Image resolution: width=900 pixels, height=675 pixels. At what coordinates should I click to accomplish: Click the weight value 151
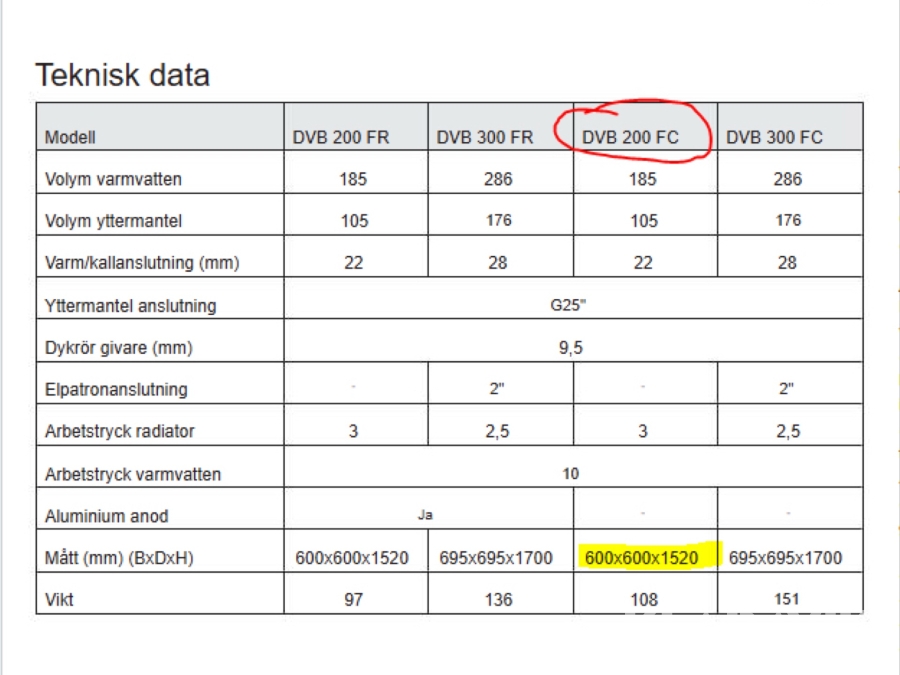[787, 599]
